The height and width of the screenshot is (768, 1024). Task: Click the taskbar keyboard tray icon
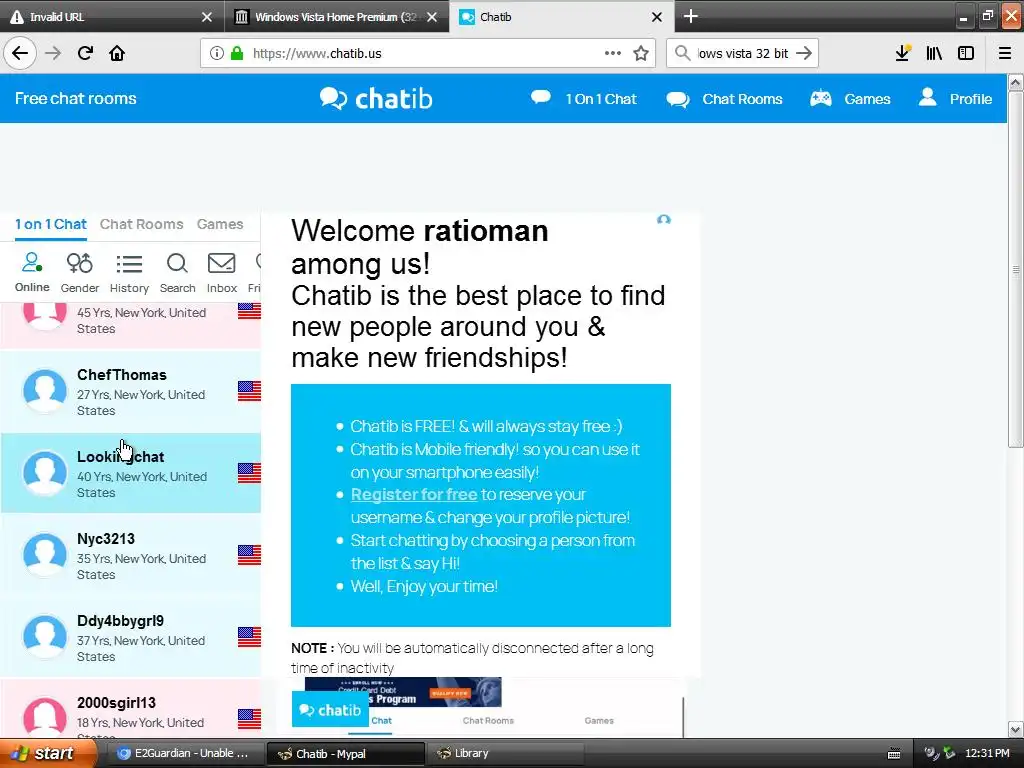pos(894,754)
